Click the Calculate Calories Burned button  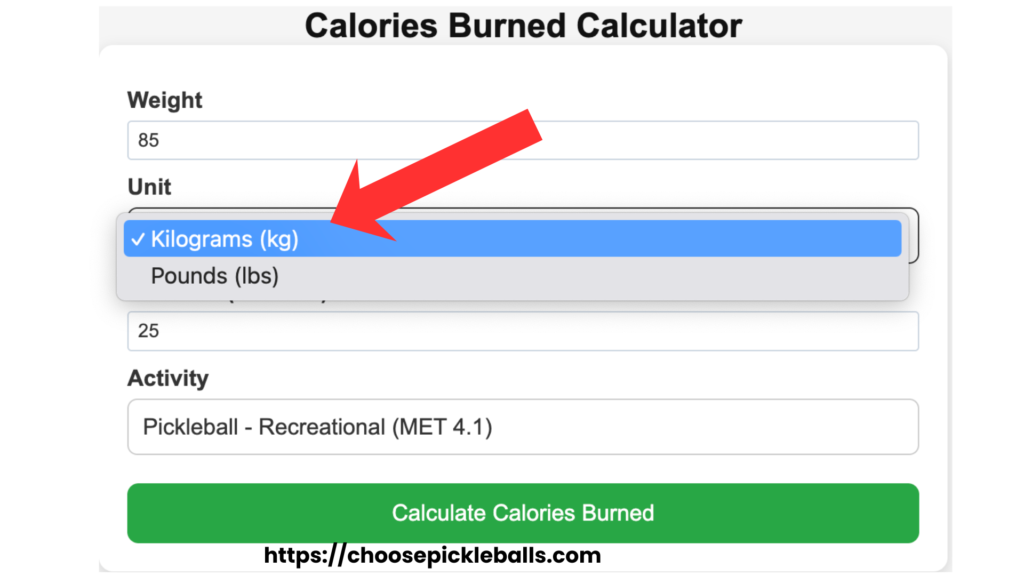[522, 512]
